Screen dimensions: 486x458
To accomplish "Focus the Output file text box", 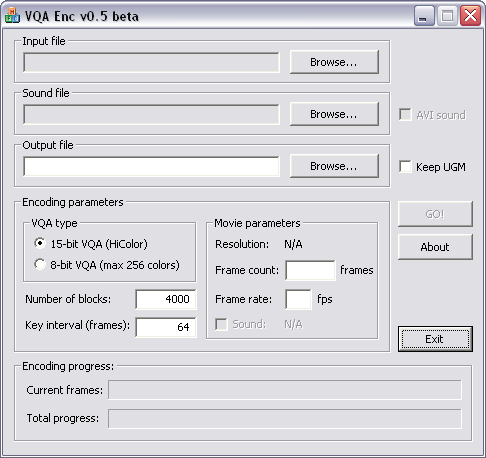I will point(151,166).
